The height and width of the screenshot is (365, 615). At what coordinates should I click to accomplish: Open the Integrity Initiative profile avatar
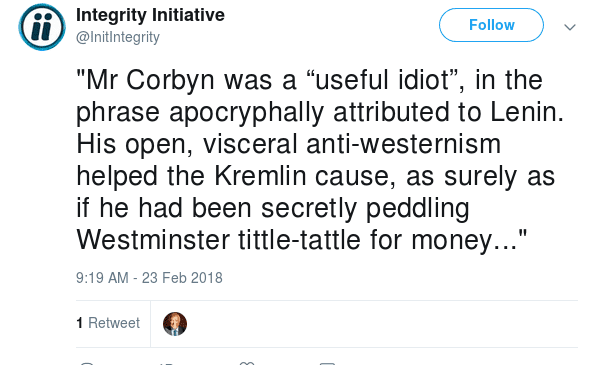(x=42, y=27)
